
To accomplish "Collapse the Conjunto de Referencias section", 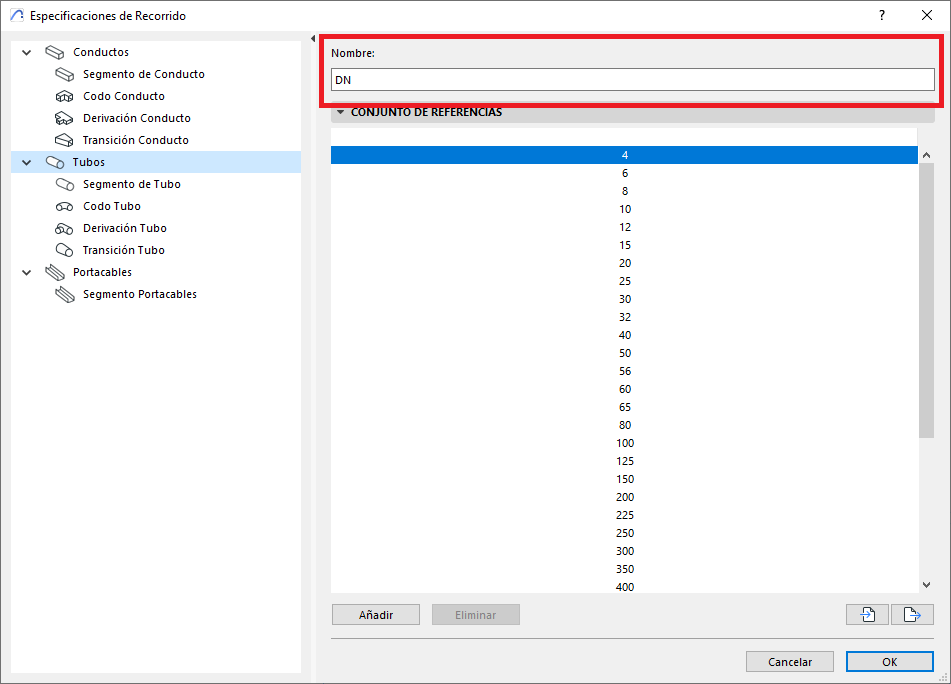I will (340, 113).
